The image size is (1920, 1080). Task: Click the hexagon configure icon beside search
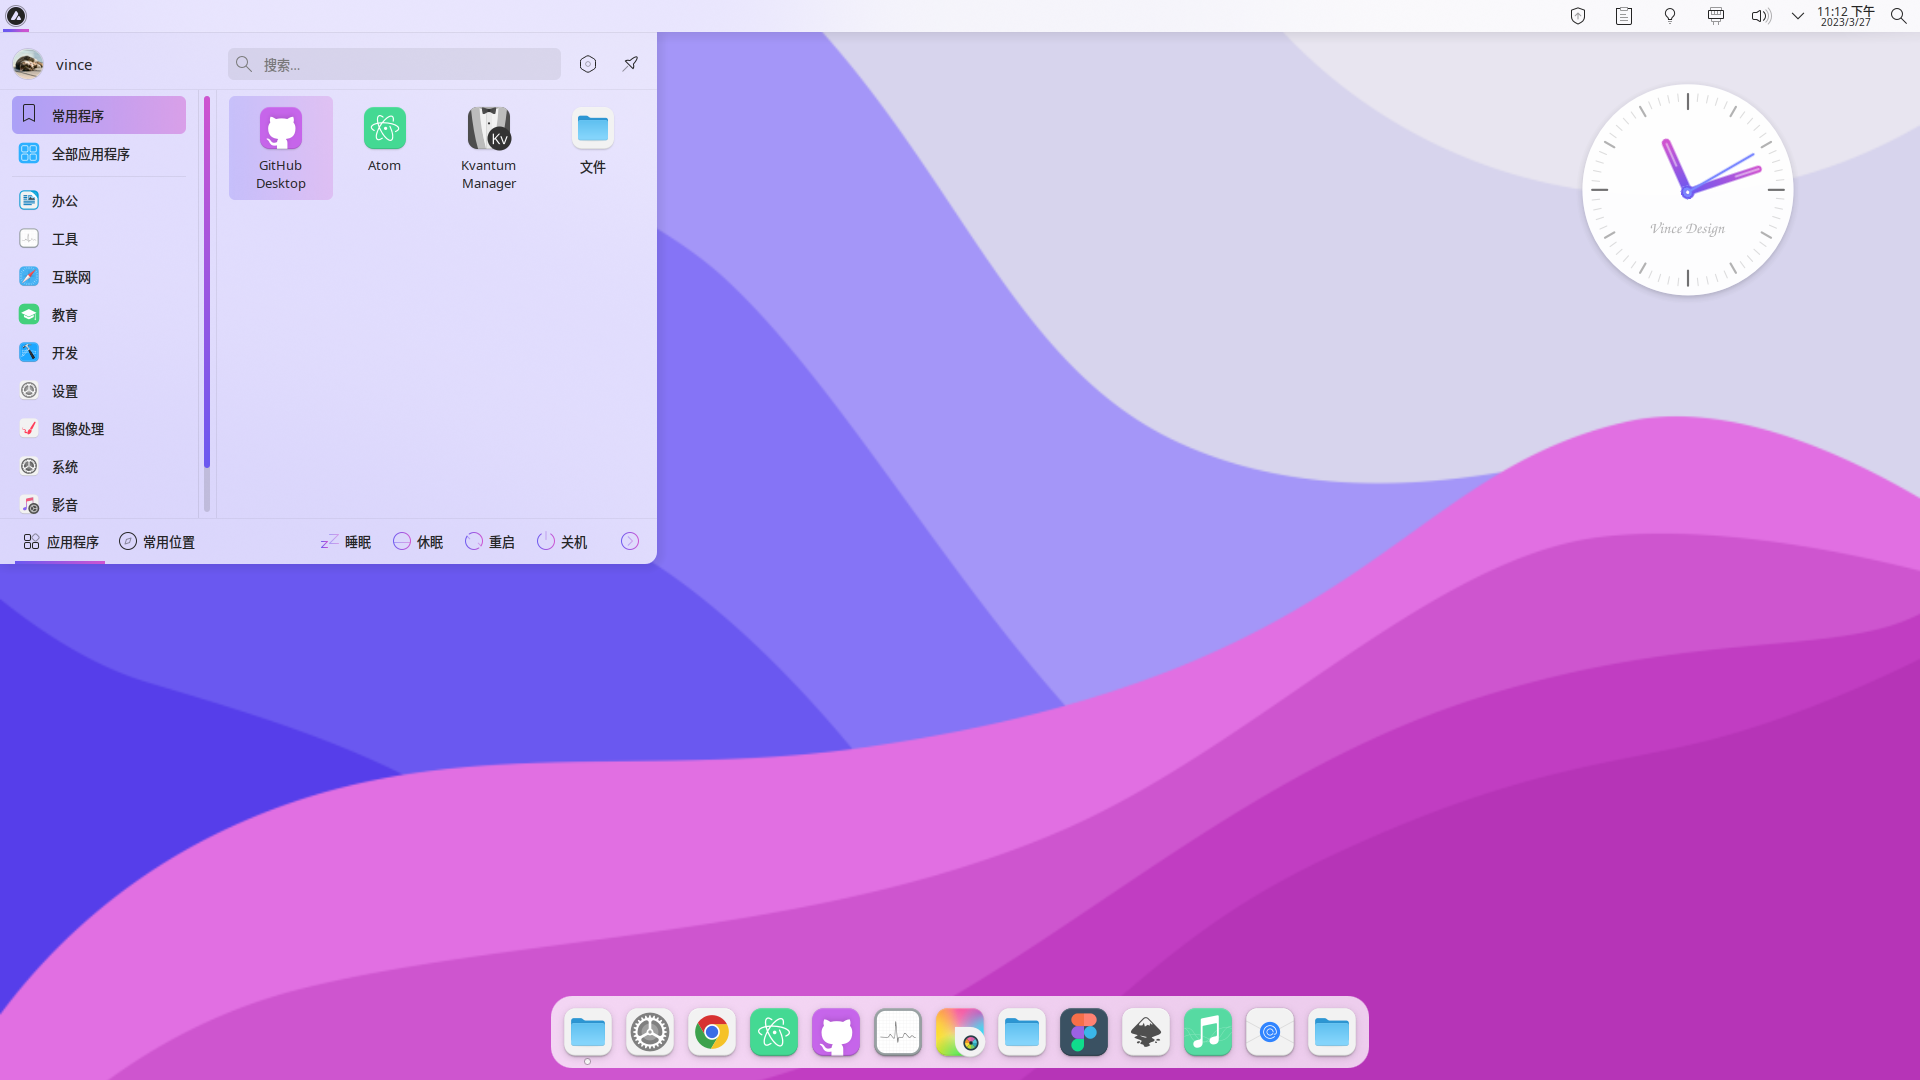point(588,64)
